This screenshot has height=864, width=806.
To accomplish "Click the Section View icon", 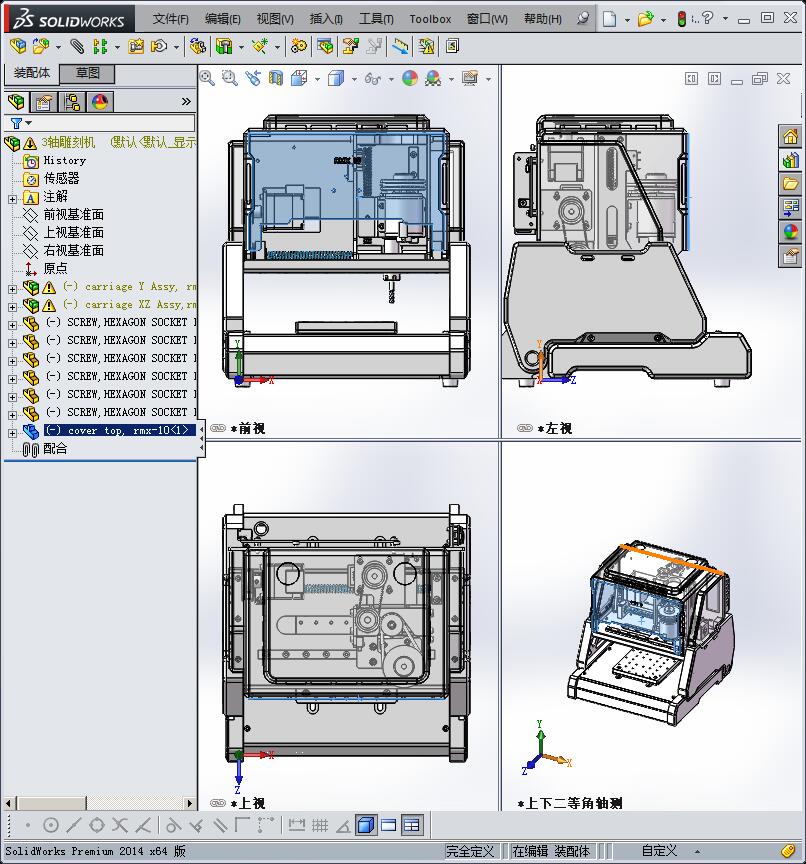I will (x=276, y=78).
